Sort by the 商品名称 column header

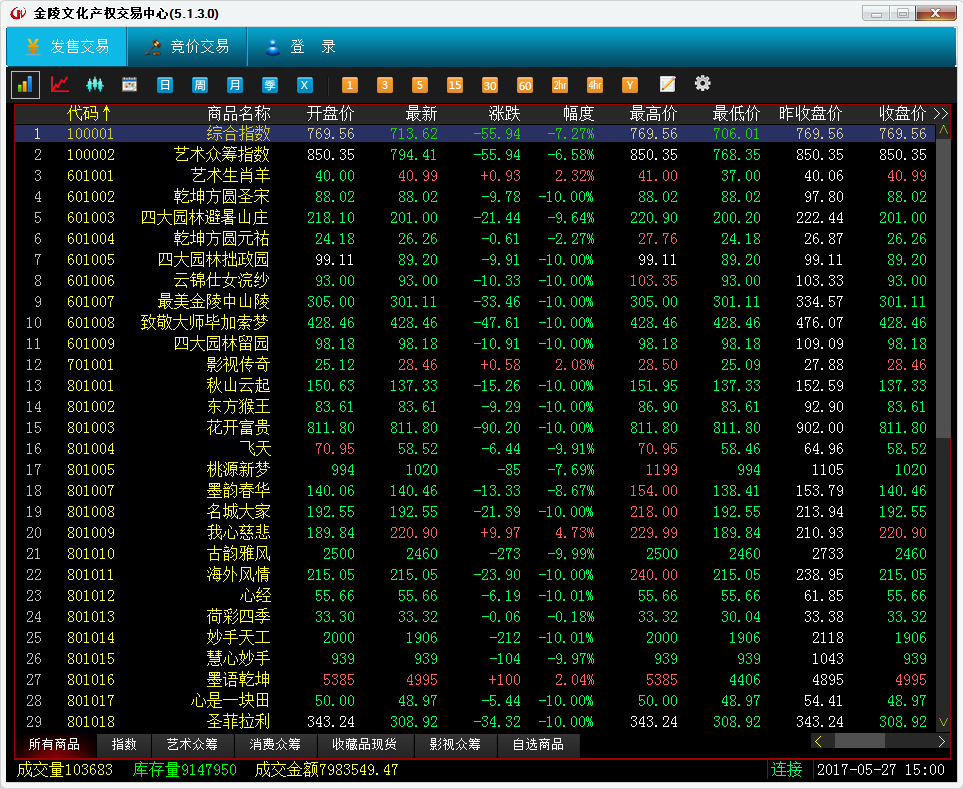coord(239,114)
